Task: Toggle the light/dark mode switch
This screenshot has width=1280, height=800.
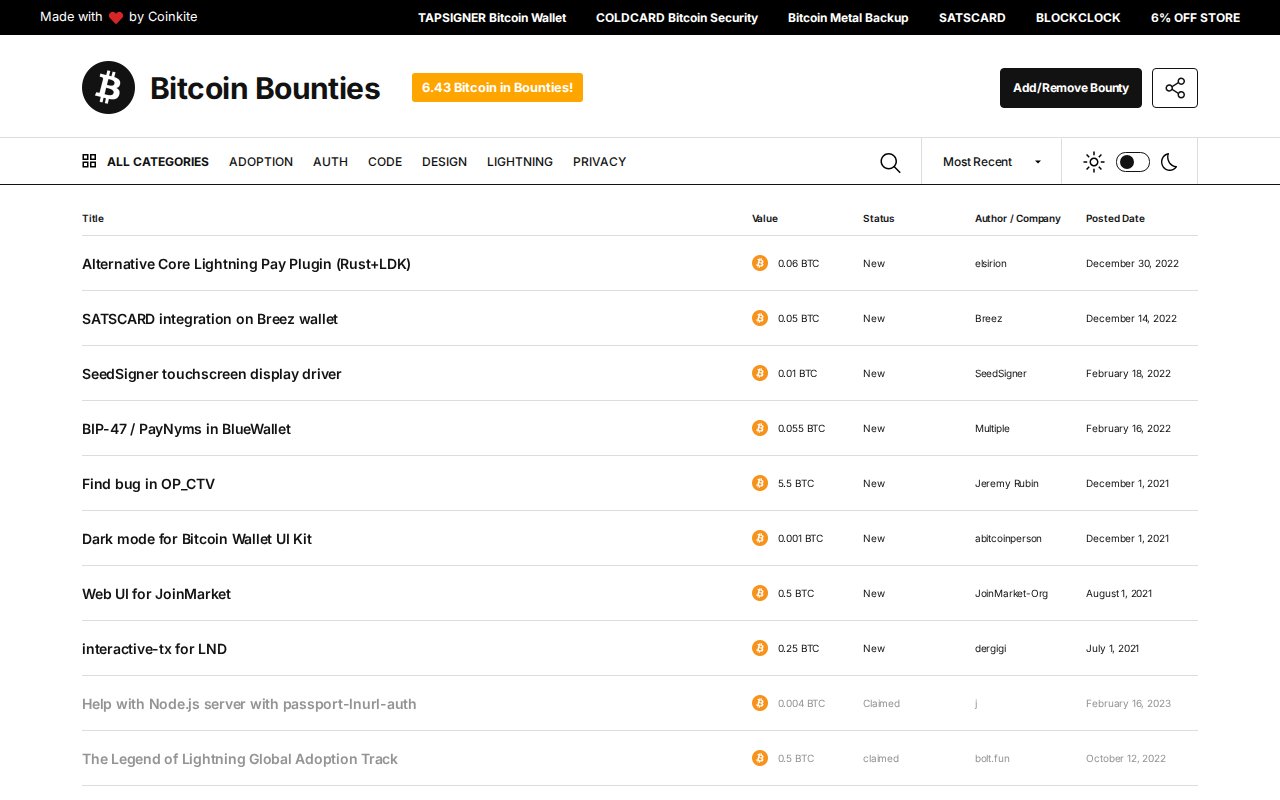Action: coord(1132,161)
